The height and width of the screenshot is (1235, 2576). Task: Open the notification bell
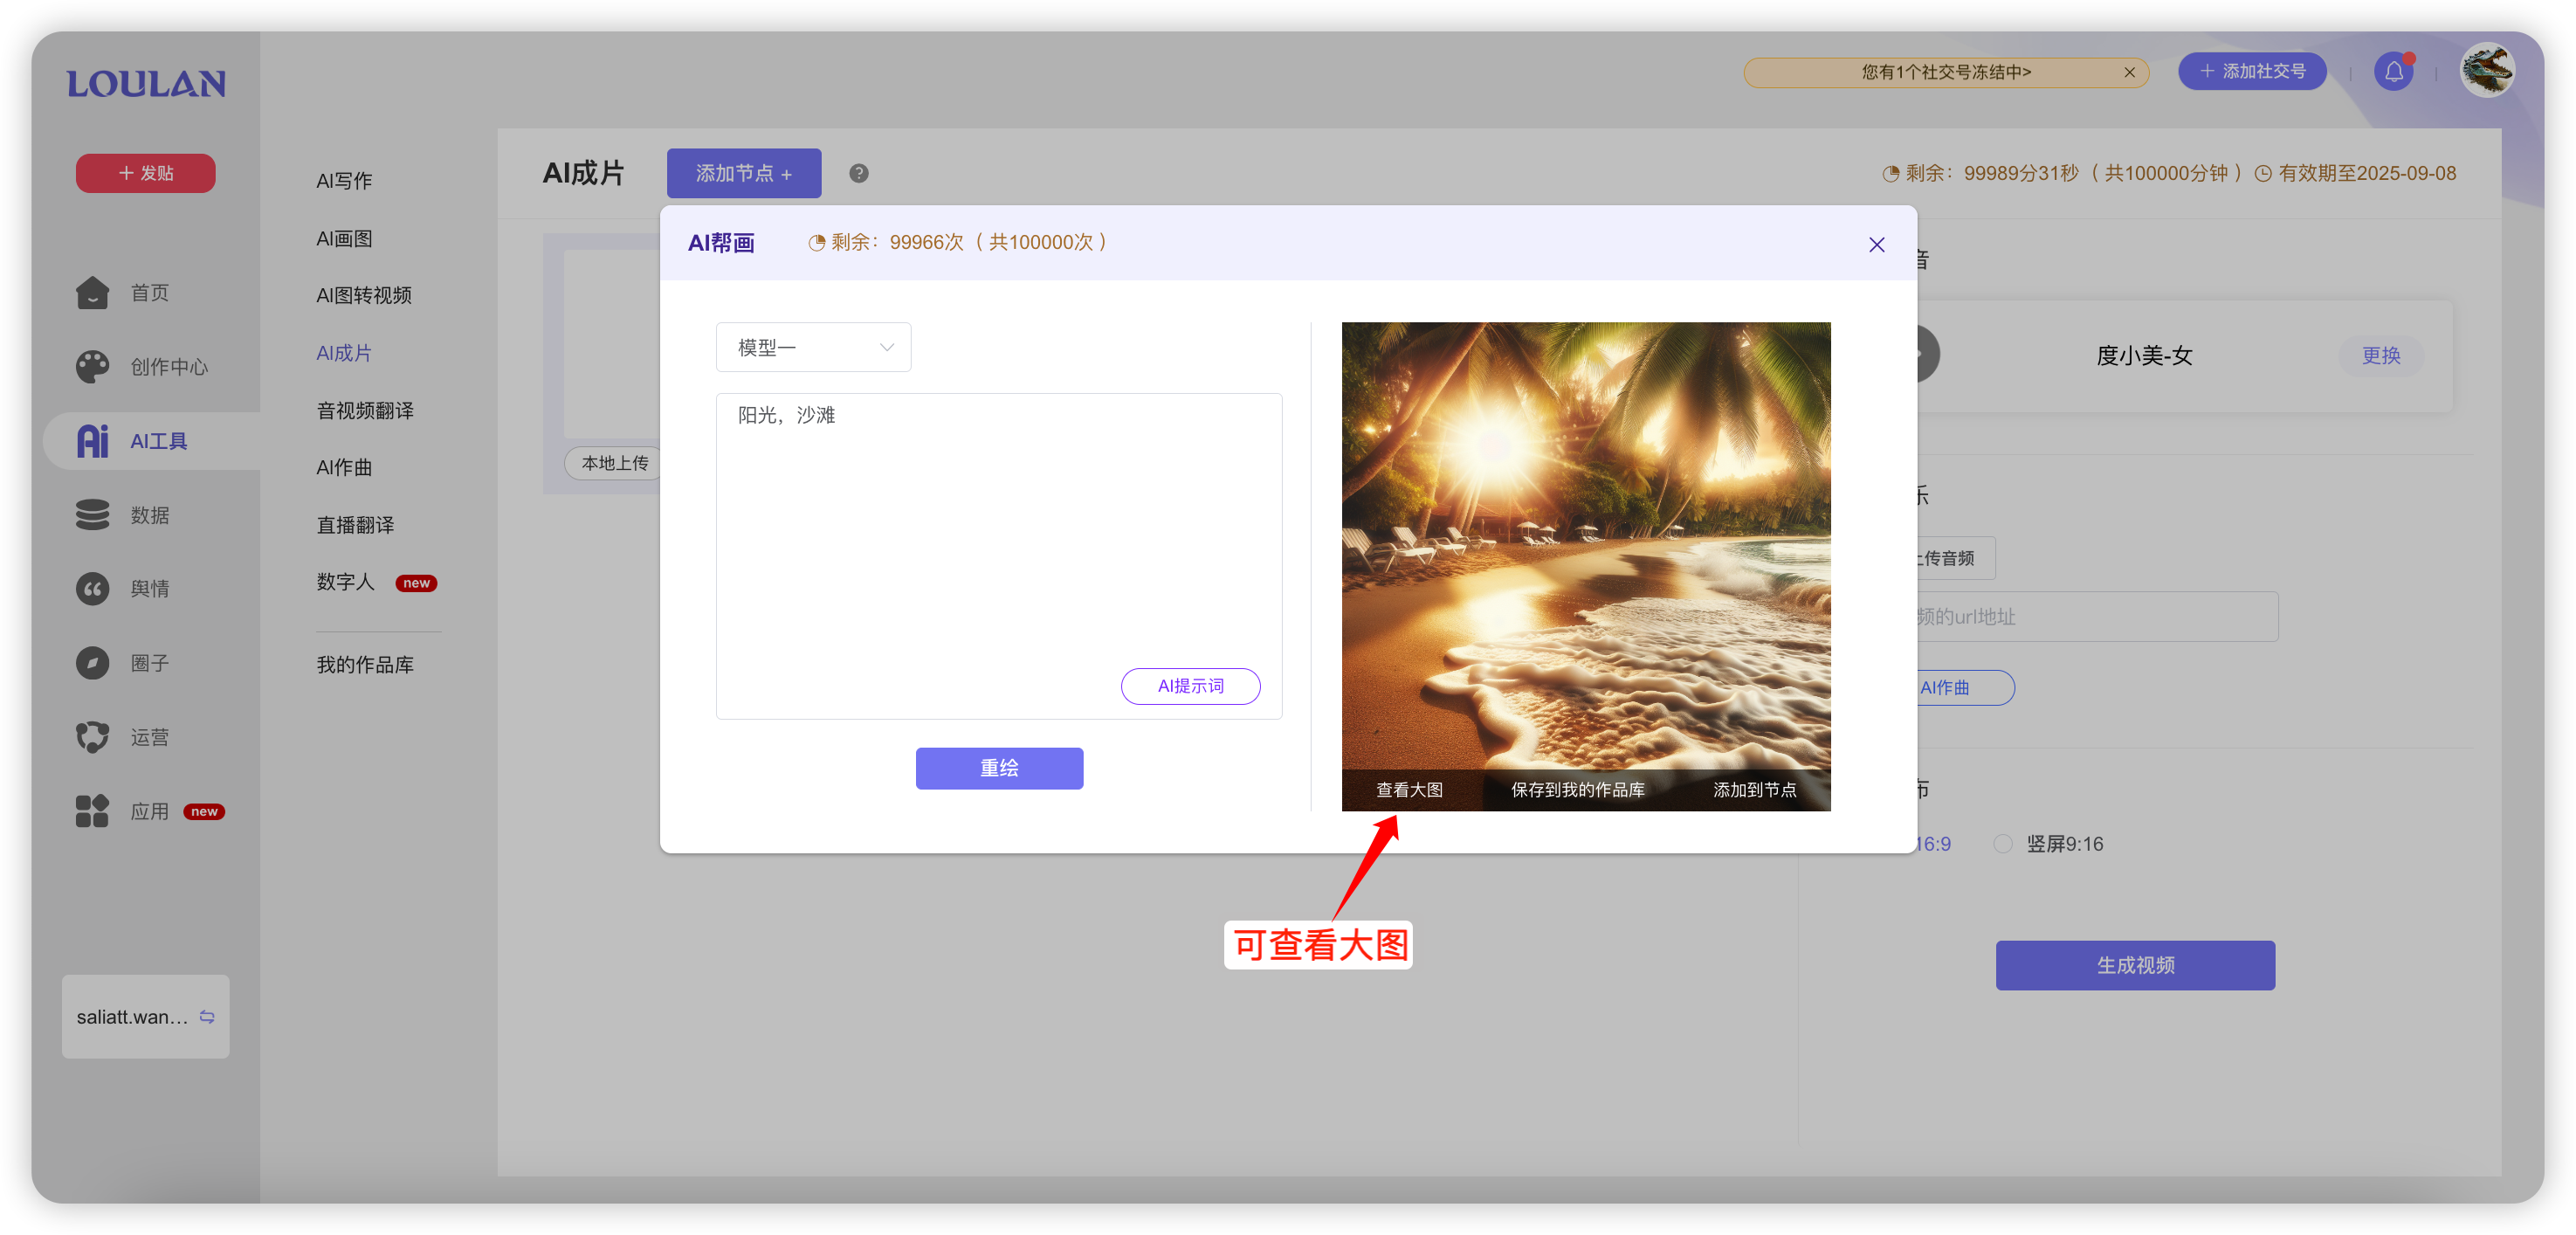pyautogui.click(x=2394, y=72)
